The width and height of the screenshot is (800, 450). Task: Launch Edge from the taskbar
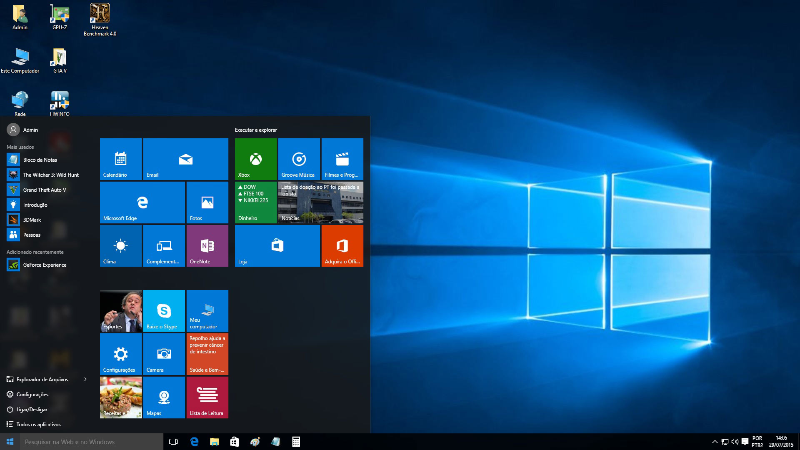(194, 442)
